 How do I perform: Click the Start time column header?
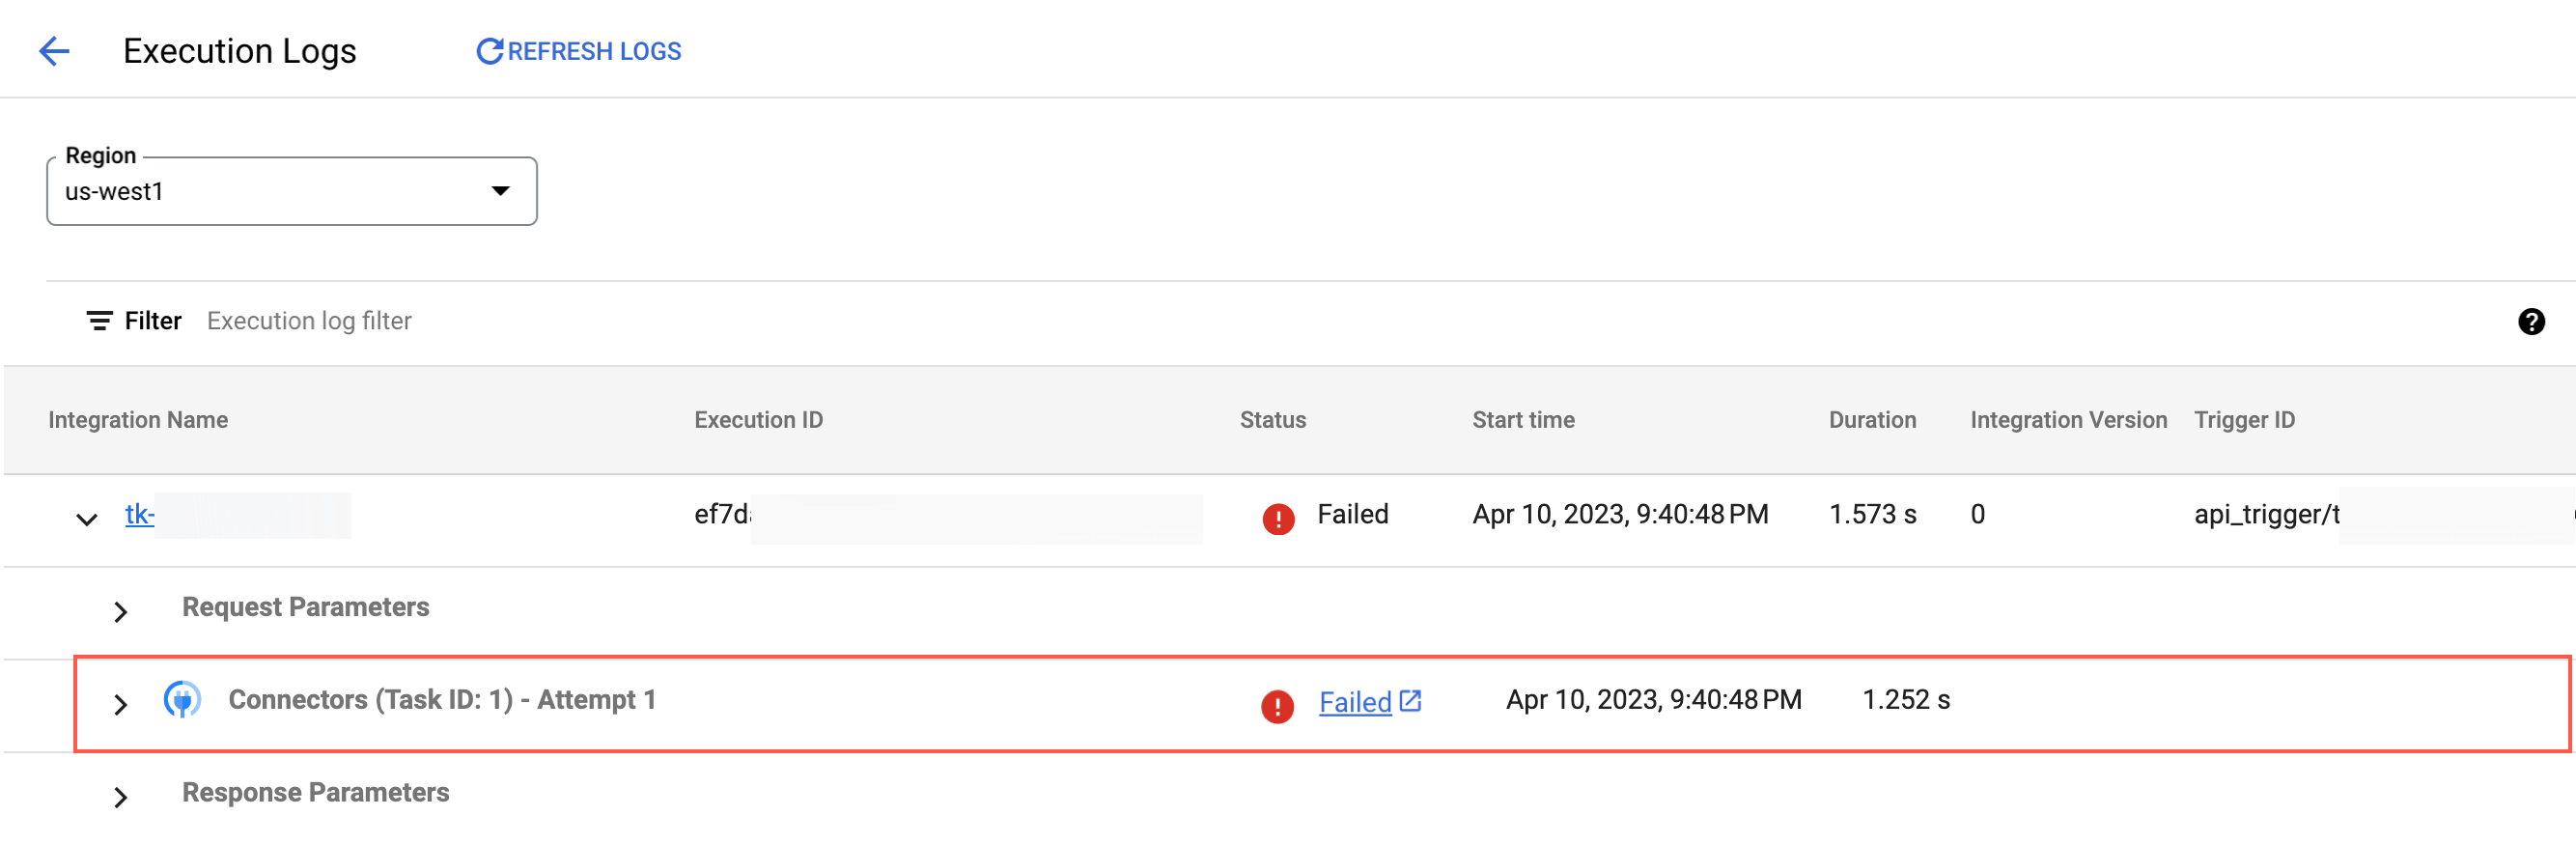[1523, 419]
